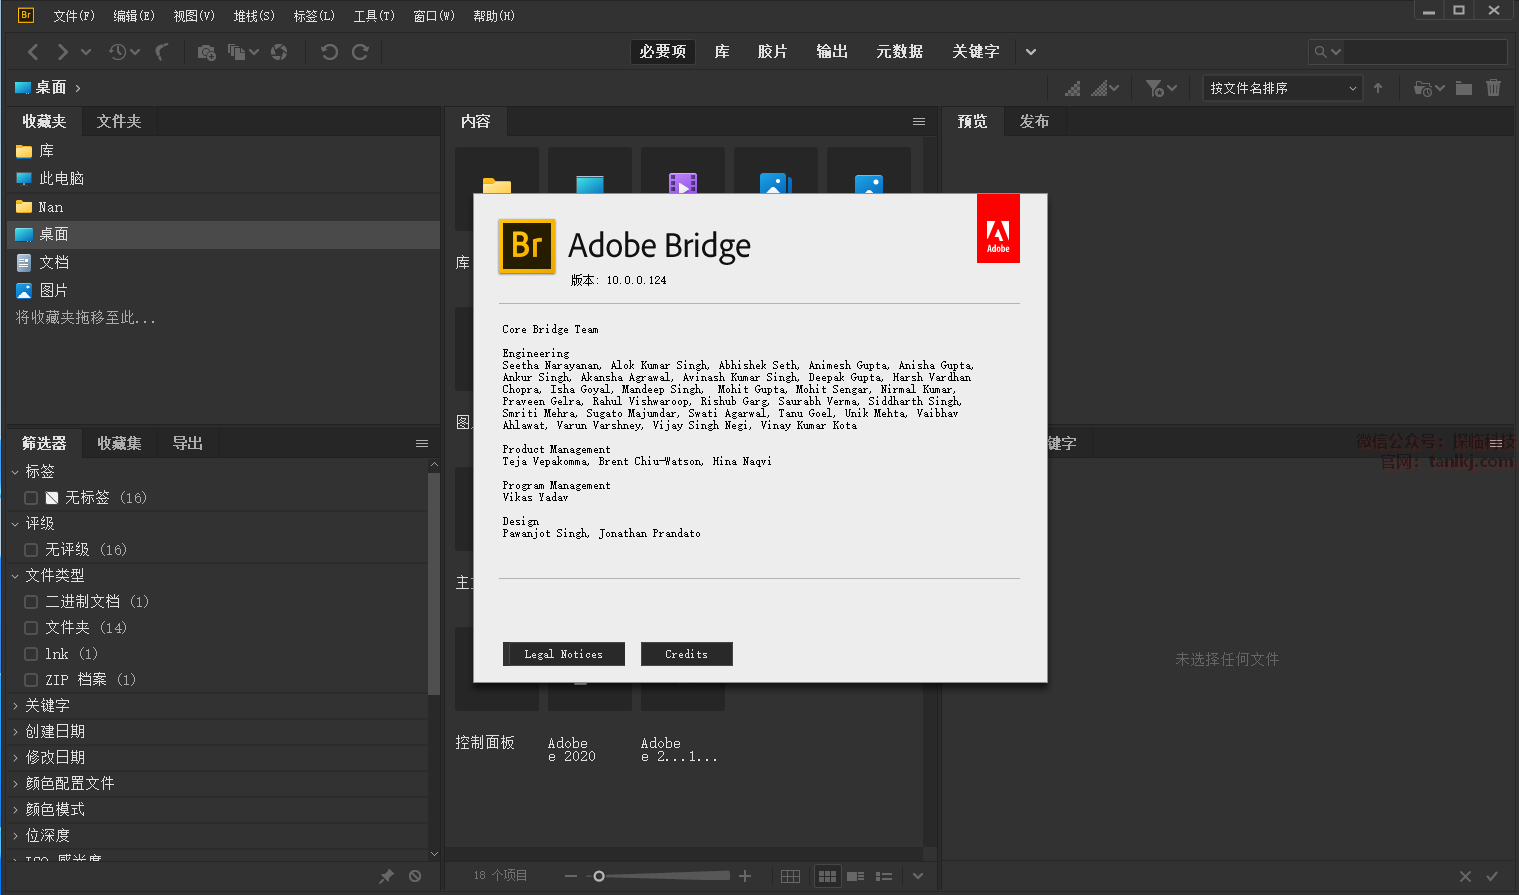Image resolution: width=1519 pixels, height=895 pixels.
Task: Switch to the 元数据 workspace tab
Action: coord(899,52)
